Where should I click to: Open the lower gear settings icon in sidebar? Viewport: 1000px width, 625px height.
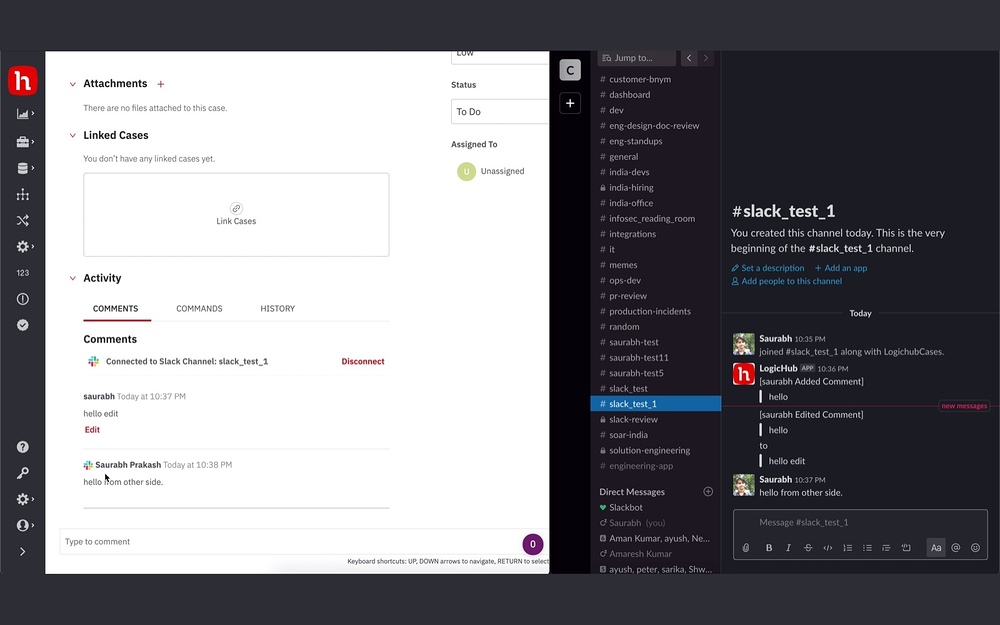click(x=22, y=499)
